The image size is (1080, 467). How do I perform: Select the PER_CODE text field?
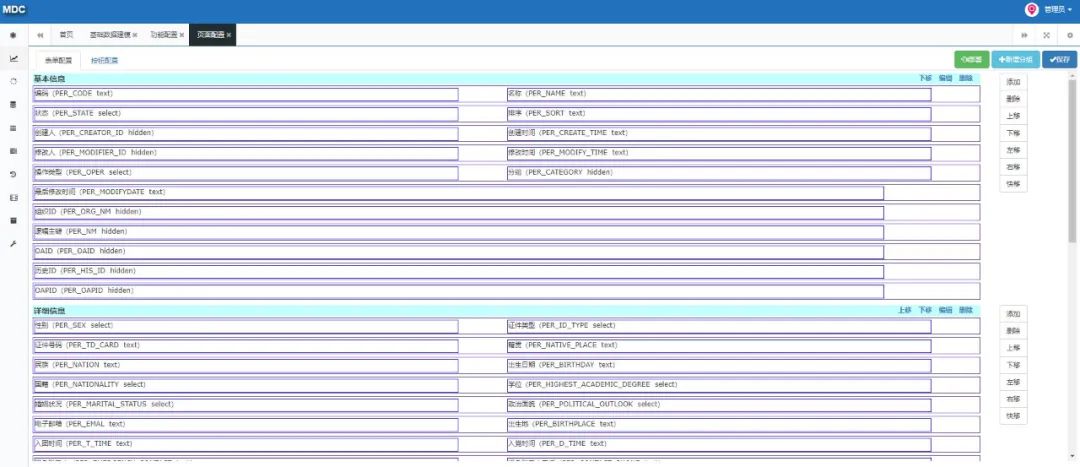(x=245, y=94)
